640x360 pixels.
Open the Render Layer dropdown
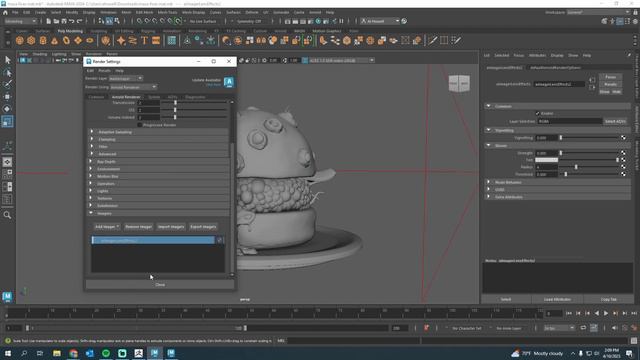126,78
